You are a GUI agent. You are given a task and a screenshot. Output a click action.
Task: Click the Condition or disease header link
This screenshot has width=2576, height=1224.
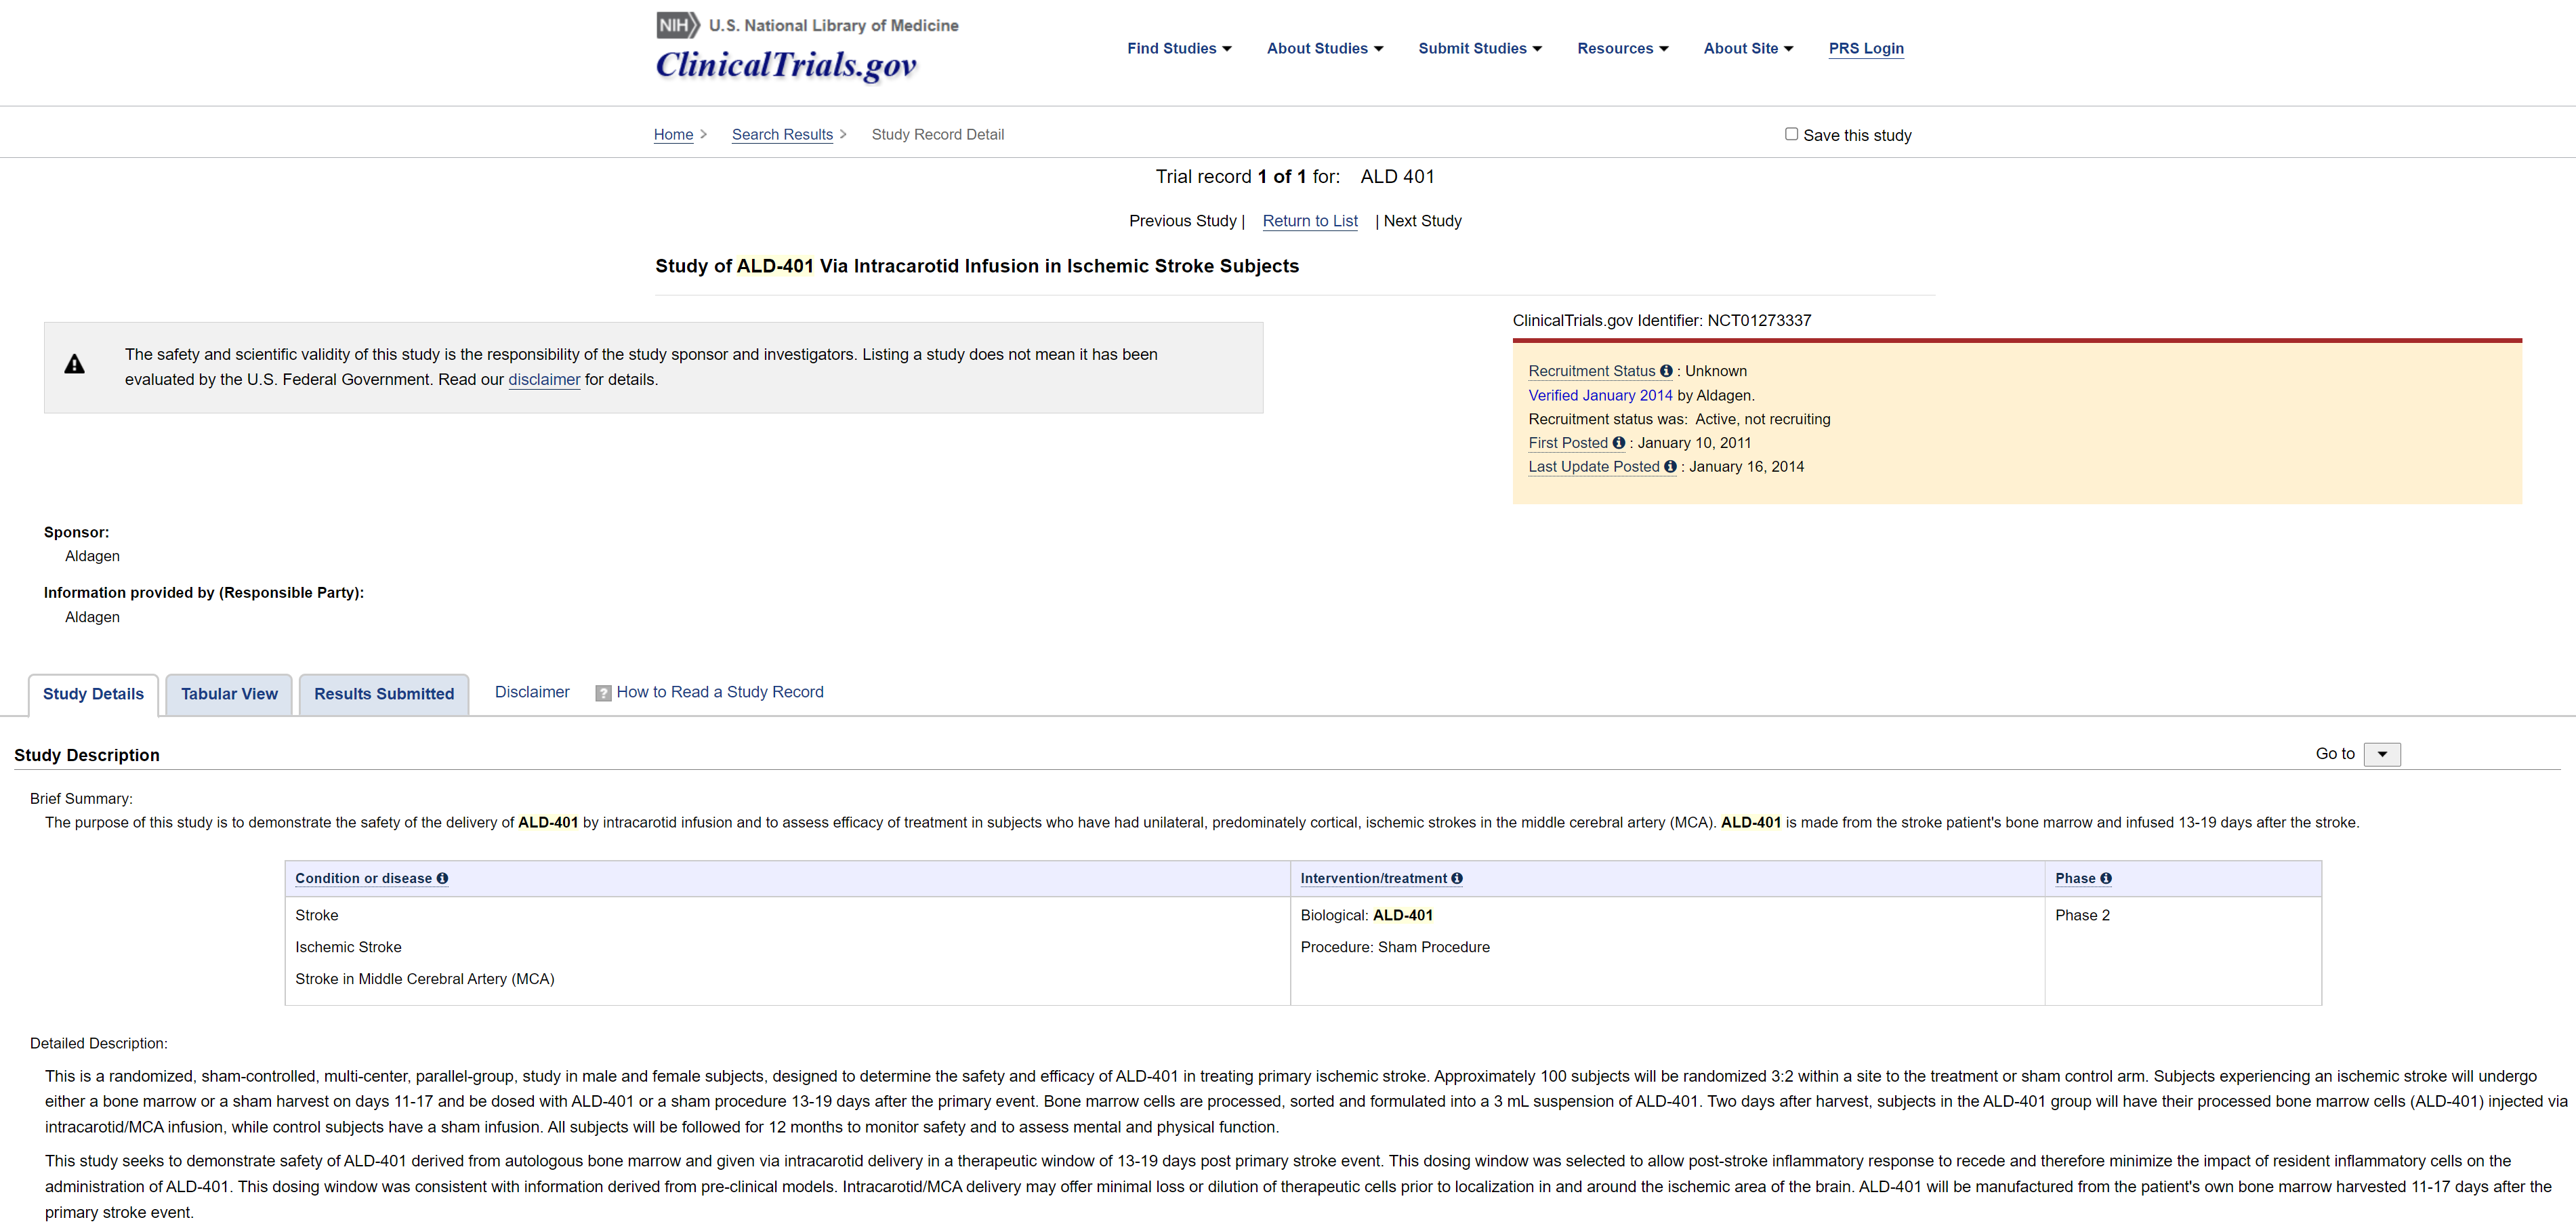pyautogui.click(x=363, y=879)
